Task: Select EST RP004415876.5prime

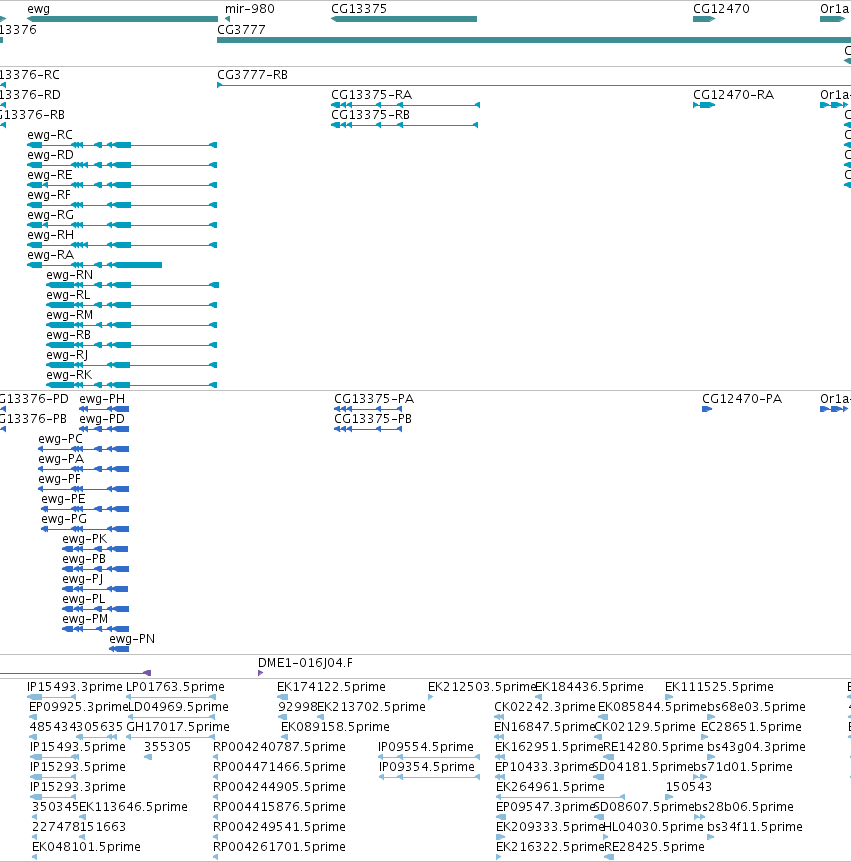Action: tap(215, 817)
